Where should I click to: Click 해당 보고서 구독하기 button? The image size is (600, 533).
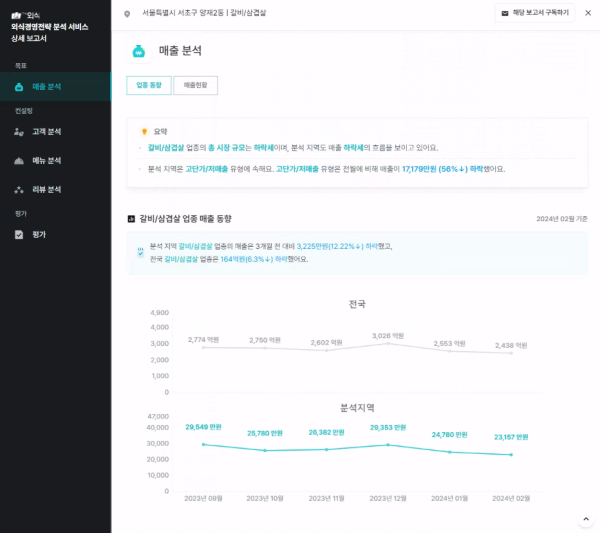(x=535, y=13)
